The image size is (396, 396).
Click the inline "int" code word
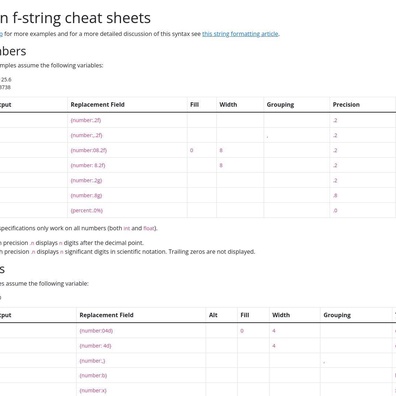click(x=127, y=228)
